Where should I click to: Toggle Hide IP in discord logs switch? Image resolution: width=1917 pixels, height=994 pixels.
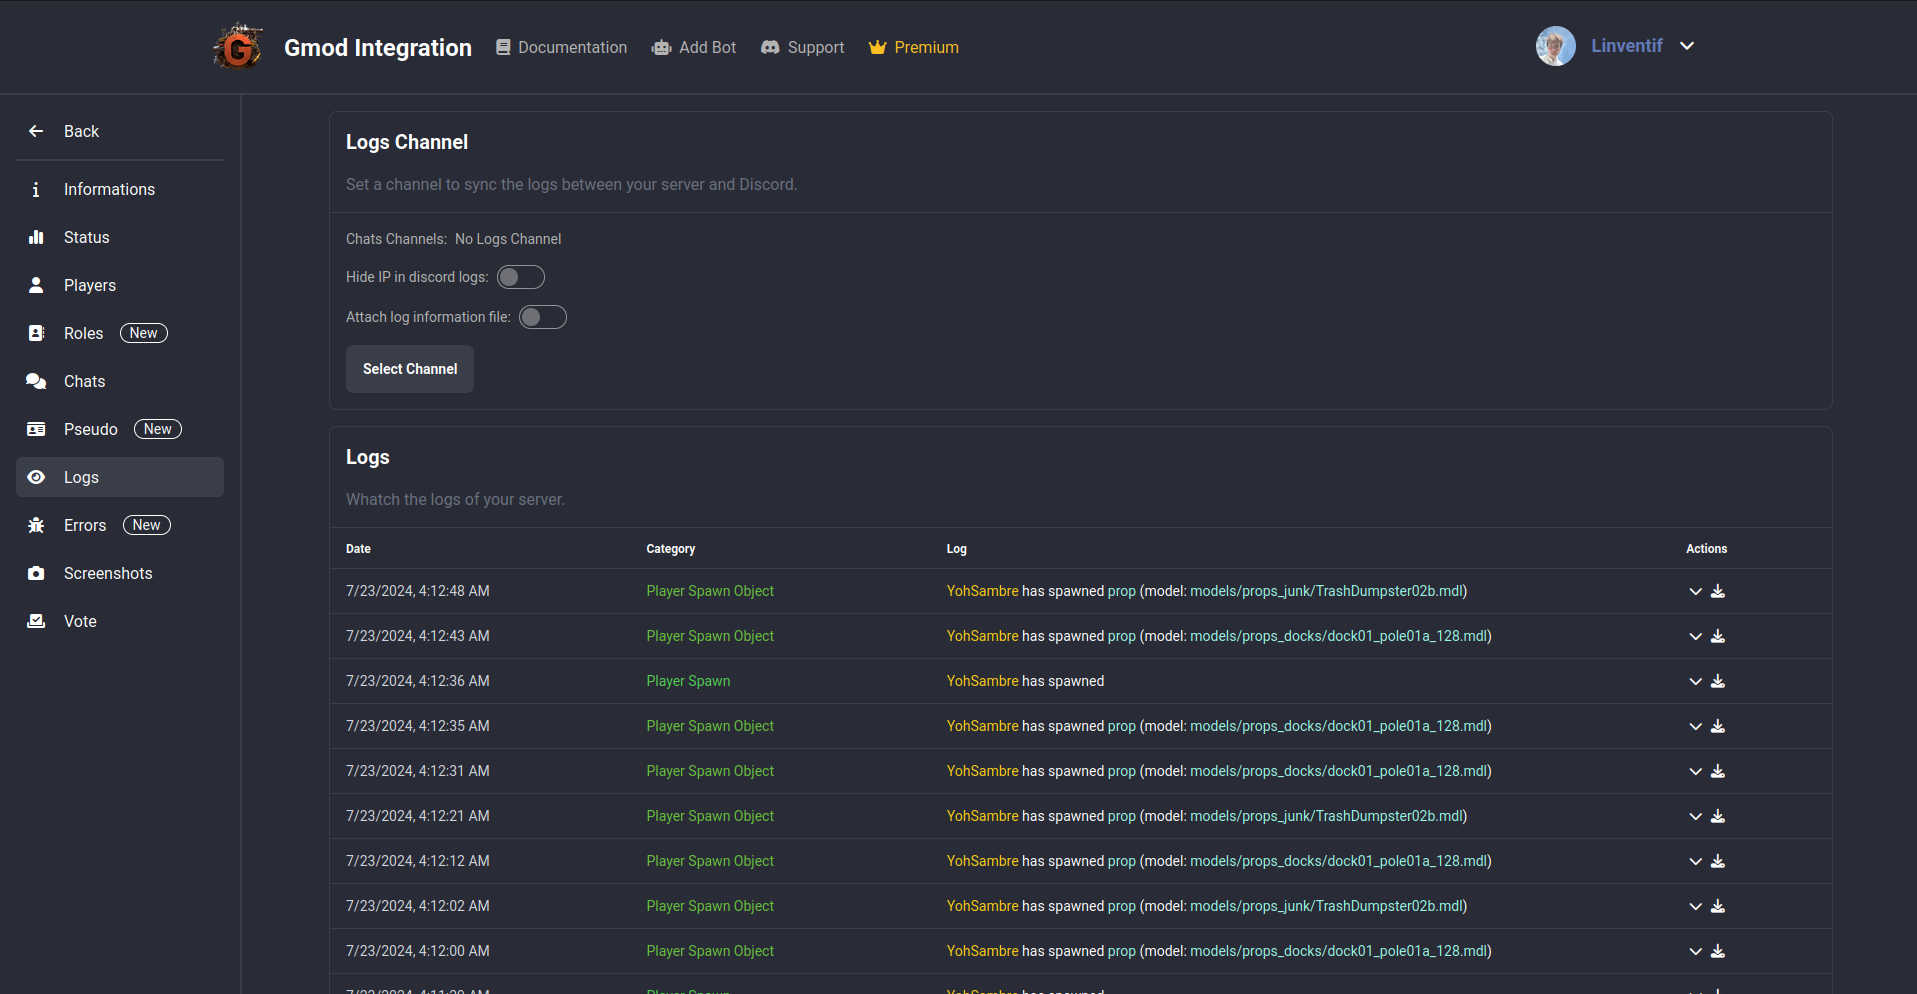click(x=521, y=277)
